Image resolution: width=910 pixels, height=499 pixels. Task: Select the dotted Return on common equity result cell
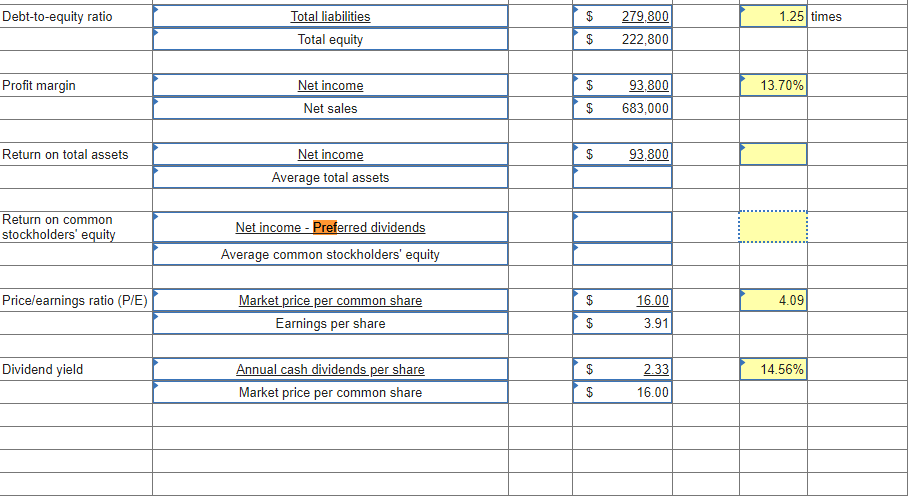coord(773,226)
